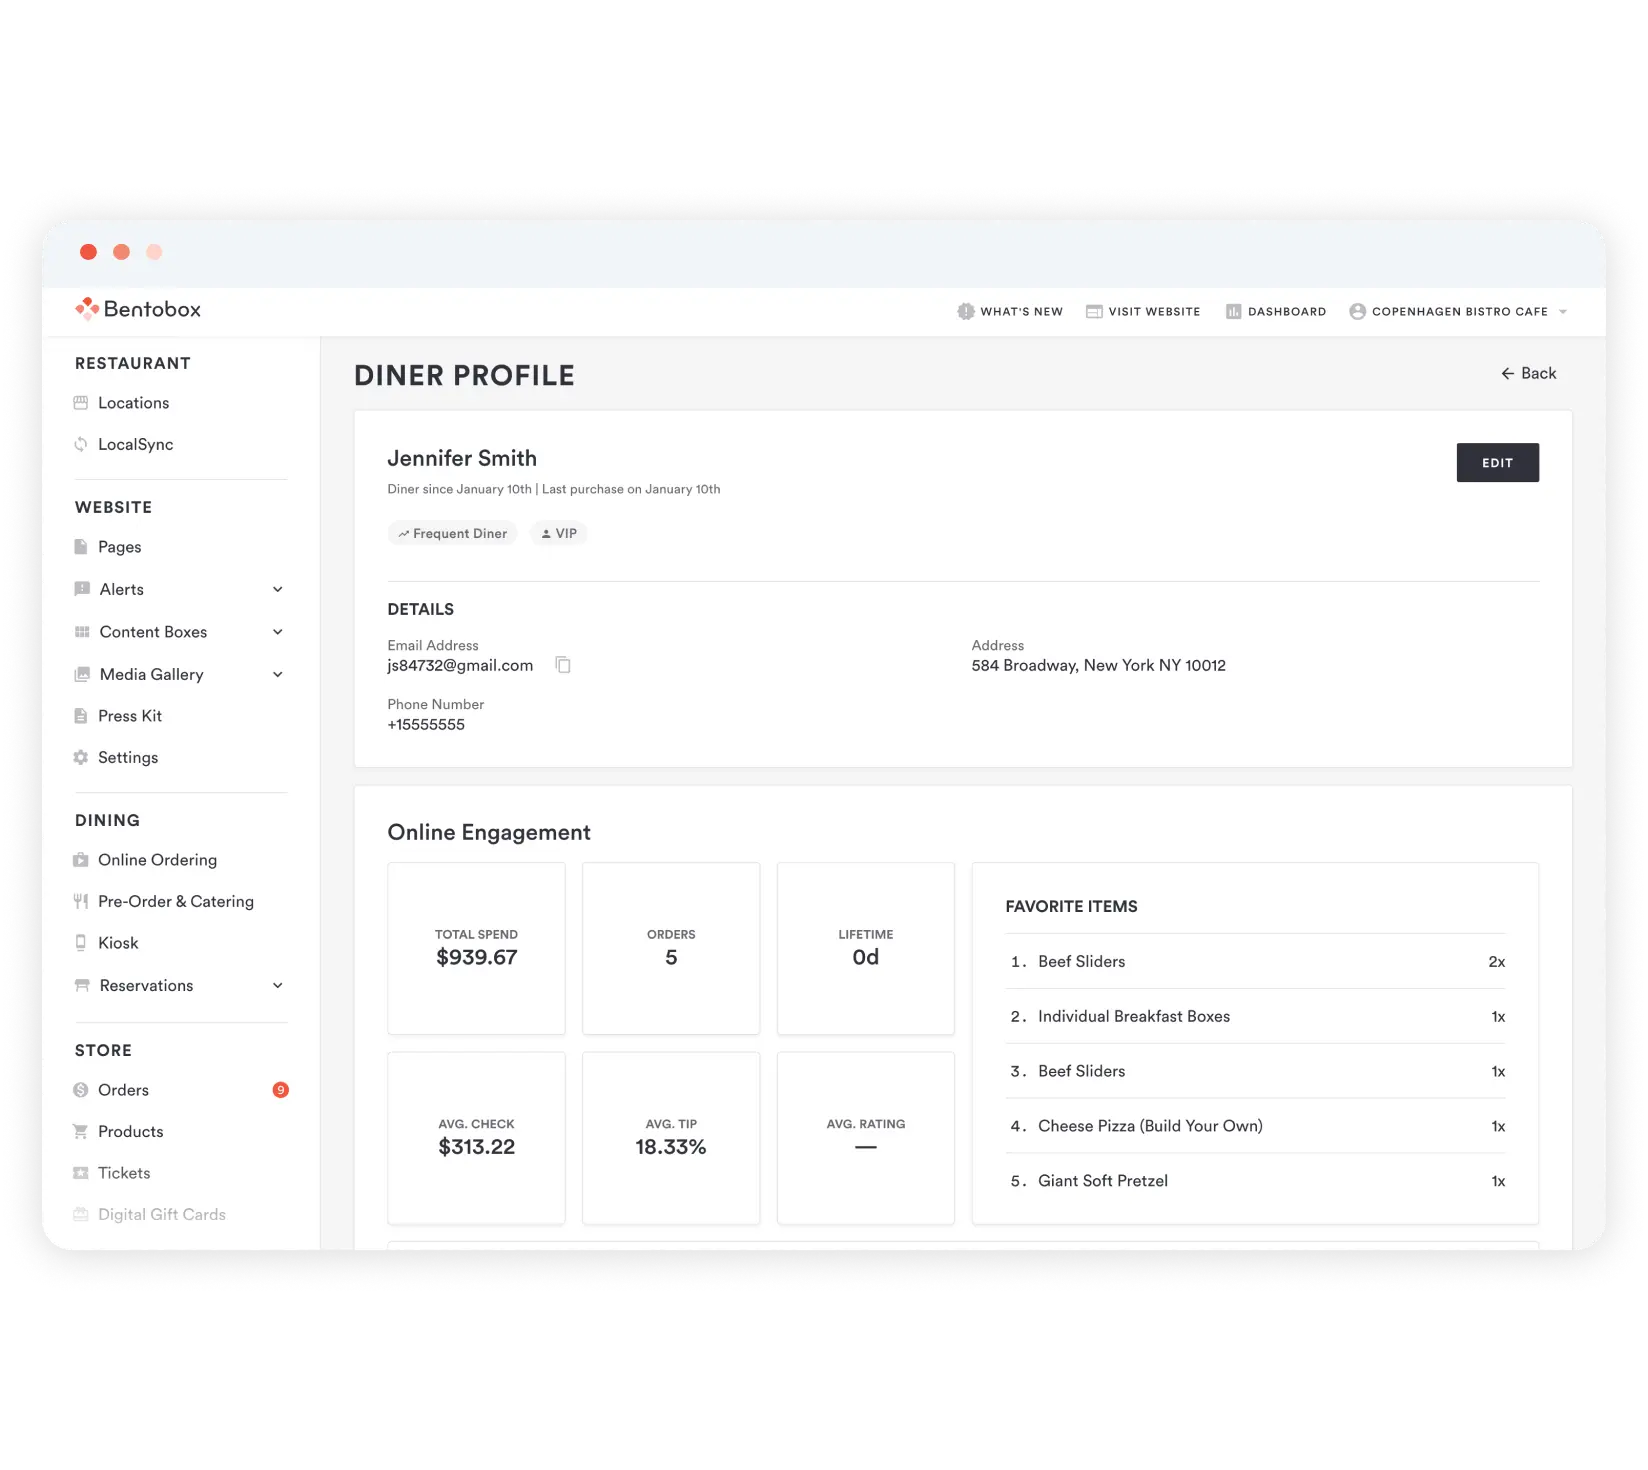The width and height of the screenshot is (1648, 1470).
Task: Open the Dashboard link in top bar
Action: 1276,312
